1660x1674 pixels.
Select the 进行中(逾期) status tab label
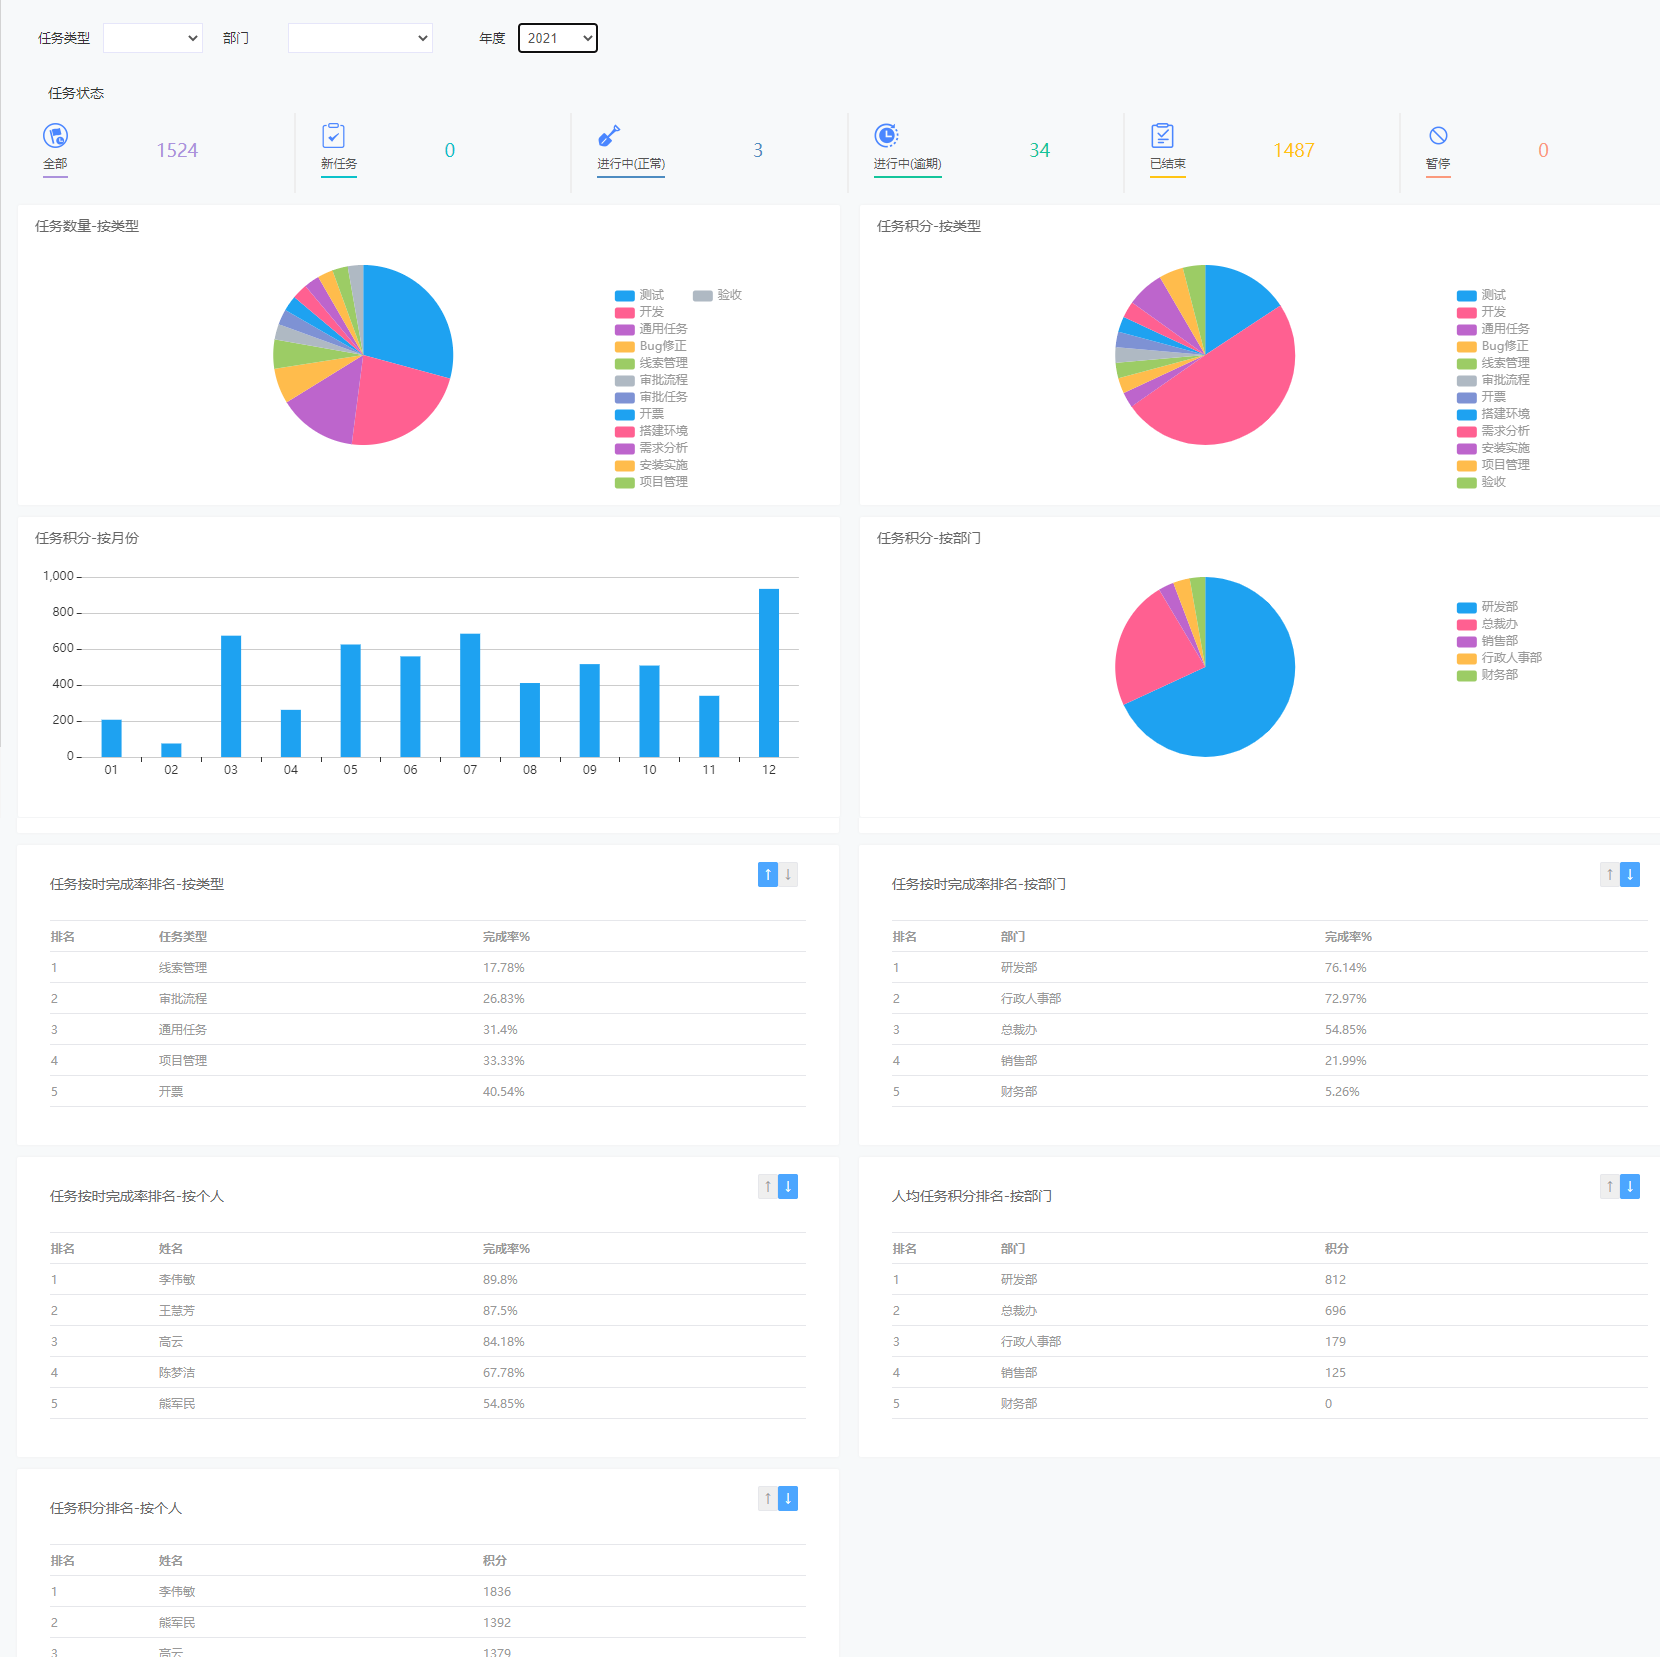tap(907, 164)
